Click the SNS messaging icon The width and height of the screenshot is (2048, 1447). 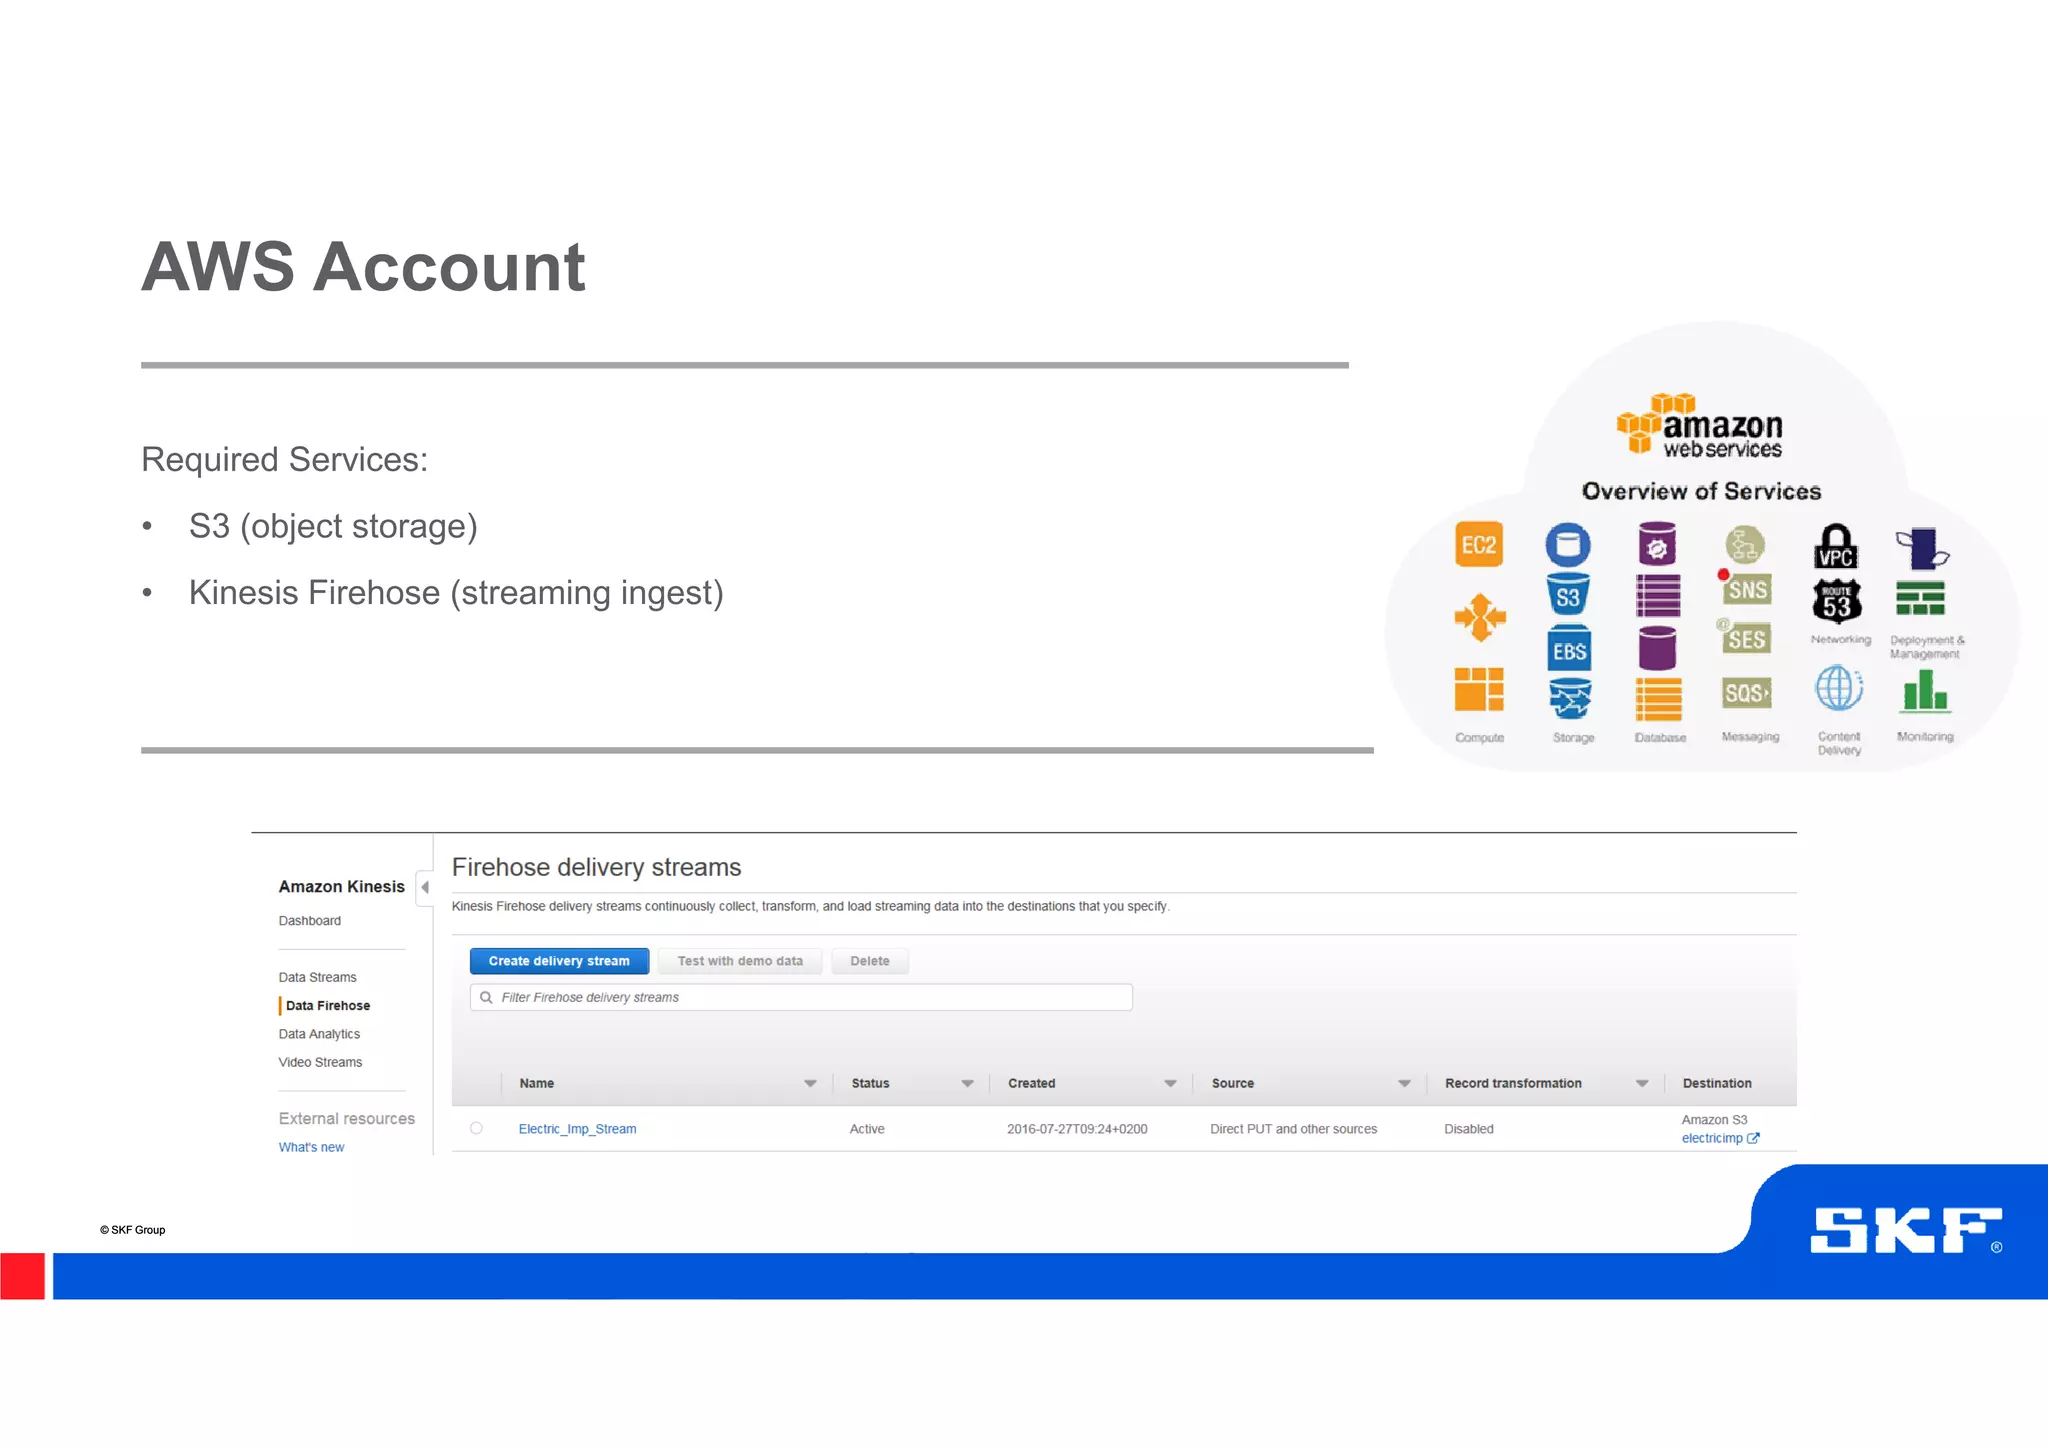click(1747, 589)
